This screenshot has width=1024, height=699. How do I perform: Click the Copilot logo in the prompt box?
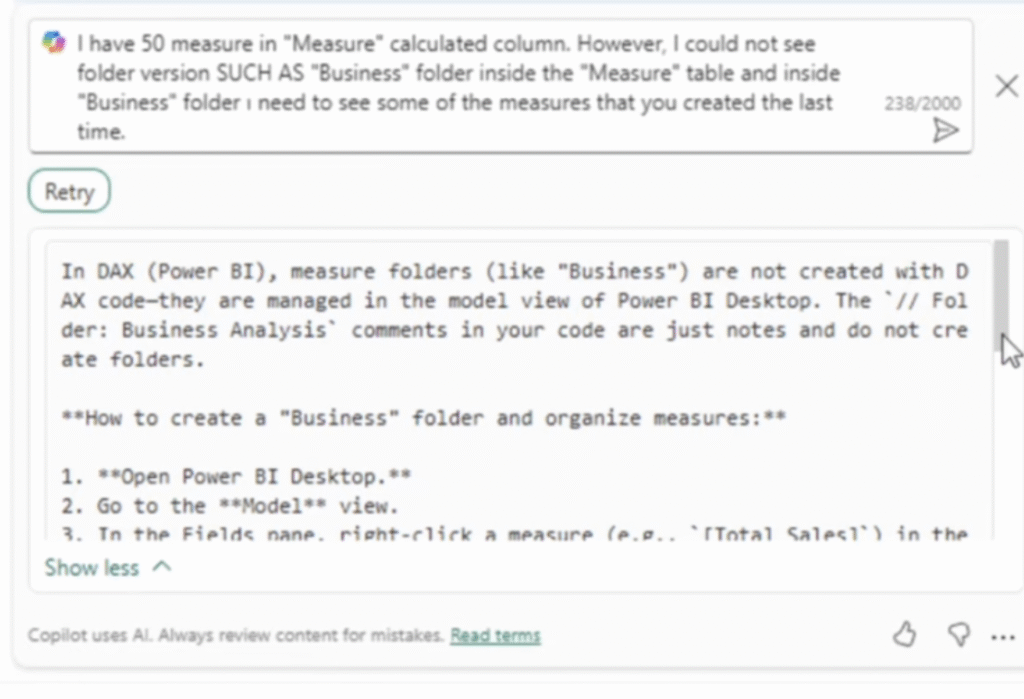point(53,42)
